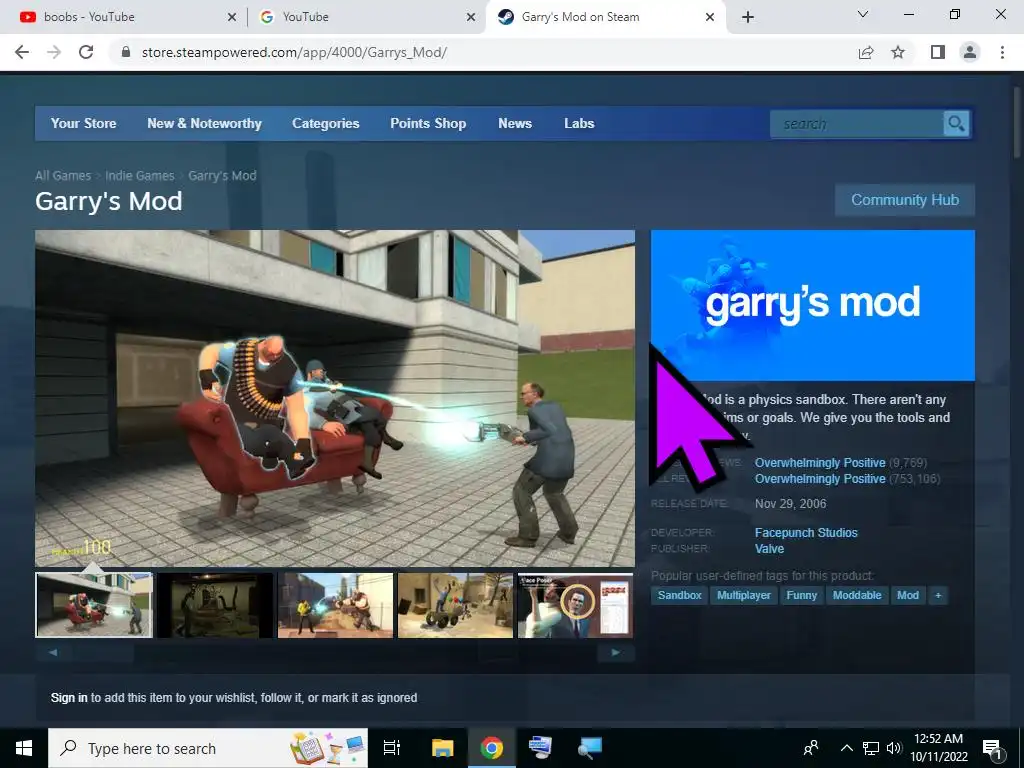Select the dark room screenshot thumbnail
The image size is (1024, 768).
click(x=215, y=605)
